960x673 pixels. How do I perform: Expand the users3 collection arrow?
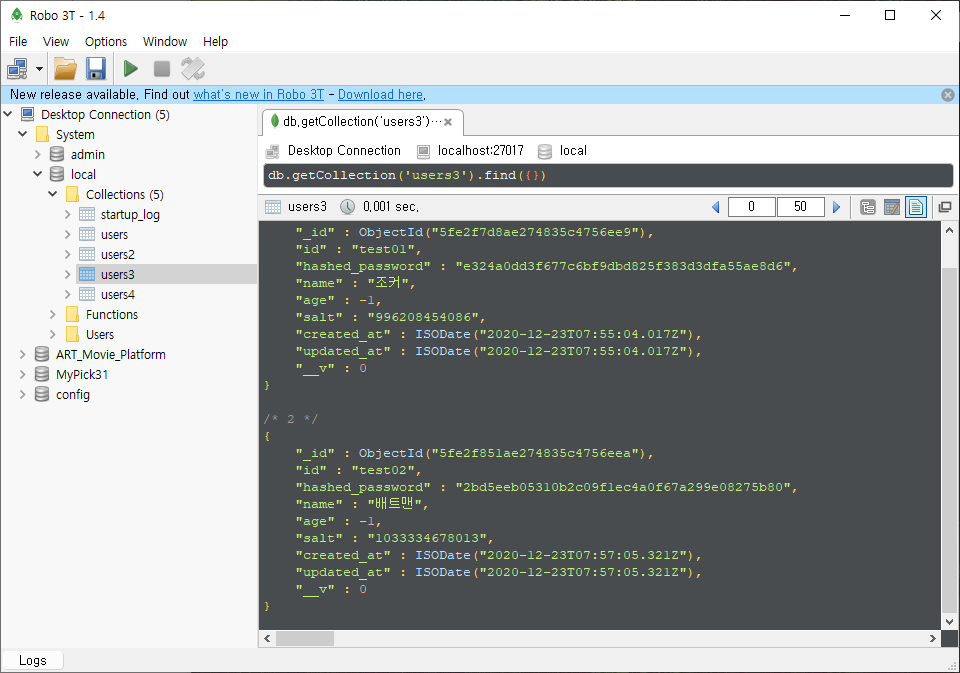point(68,274)
